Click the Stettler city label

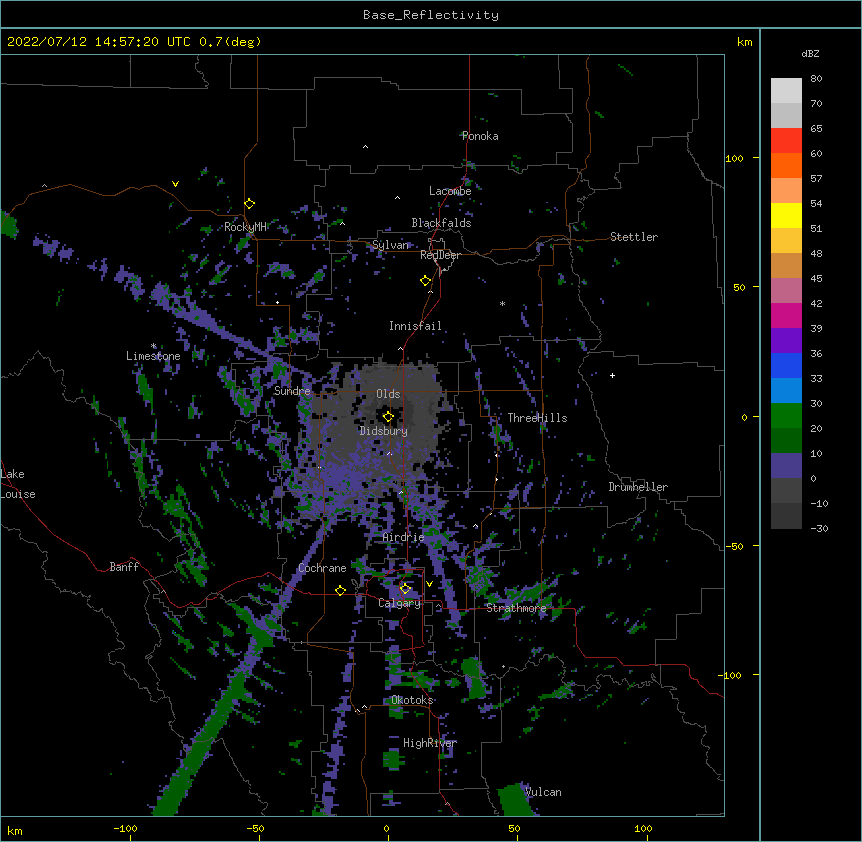(x=634, y=237)
